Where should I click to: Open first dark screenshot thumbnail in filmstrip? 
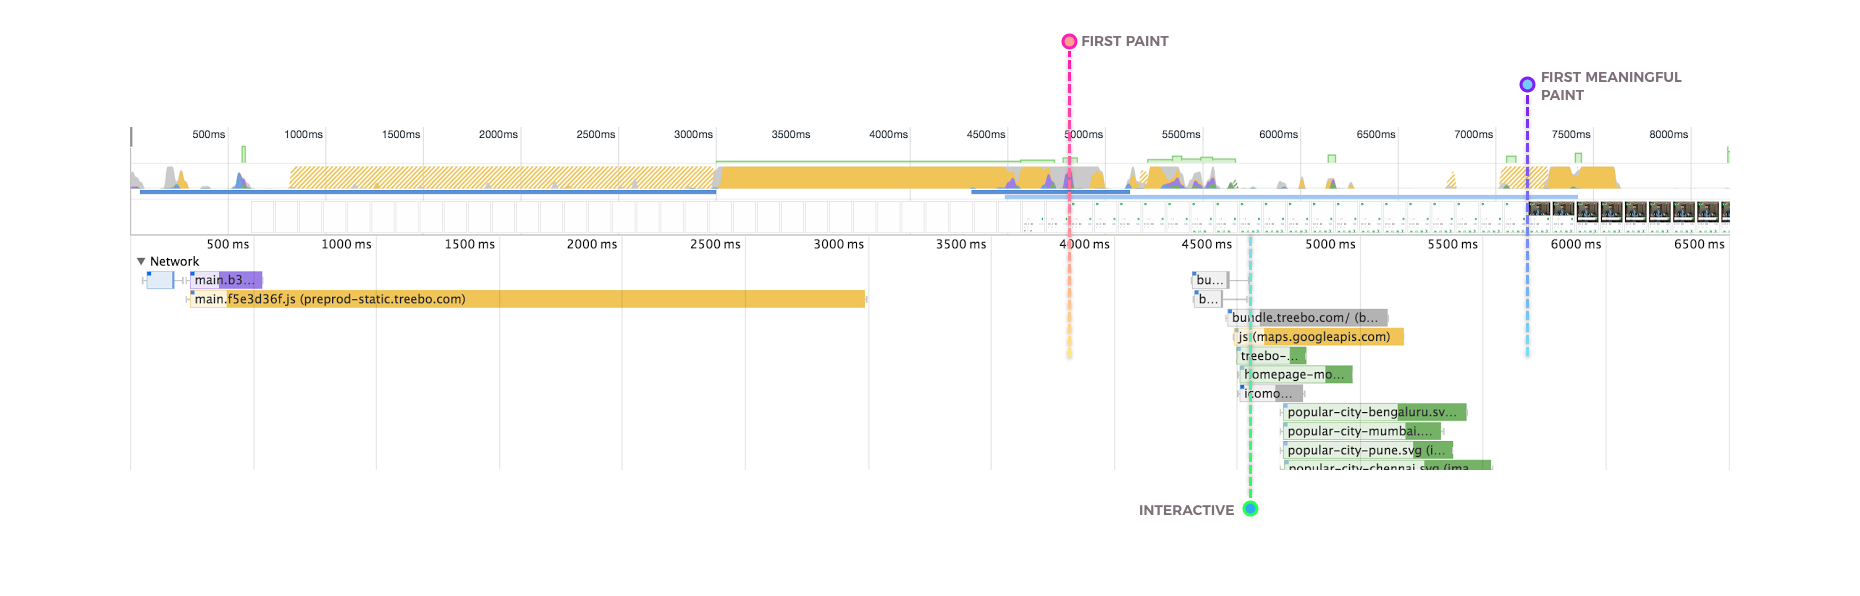point(1538,211)
